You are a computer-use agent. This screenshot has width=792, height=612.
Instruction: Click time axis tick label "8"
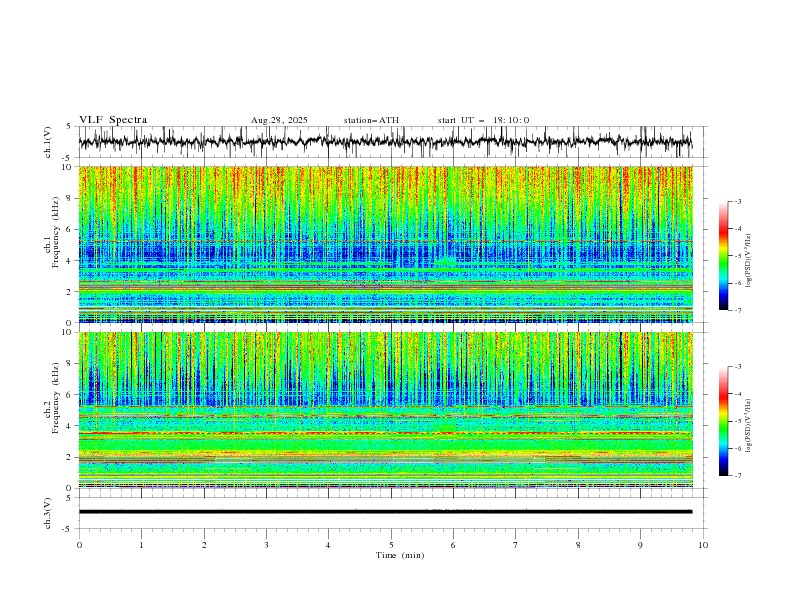pyautogui.click(x=578, y=545)
